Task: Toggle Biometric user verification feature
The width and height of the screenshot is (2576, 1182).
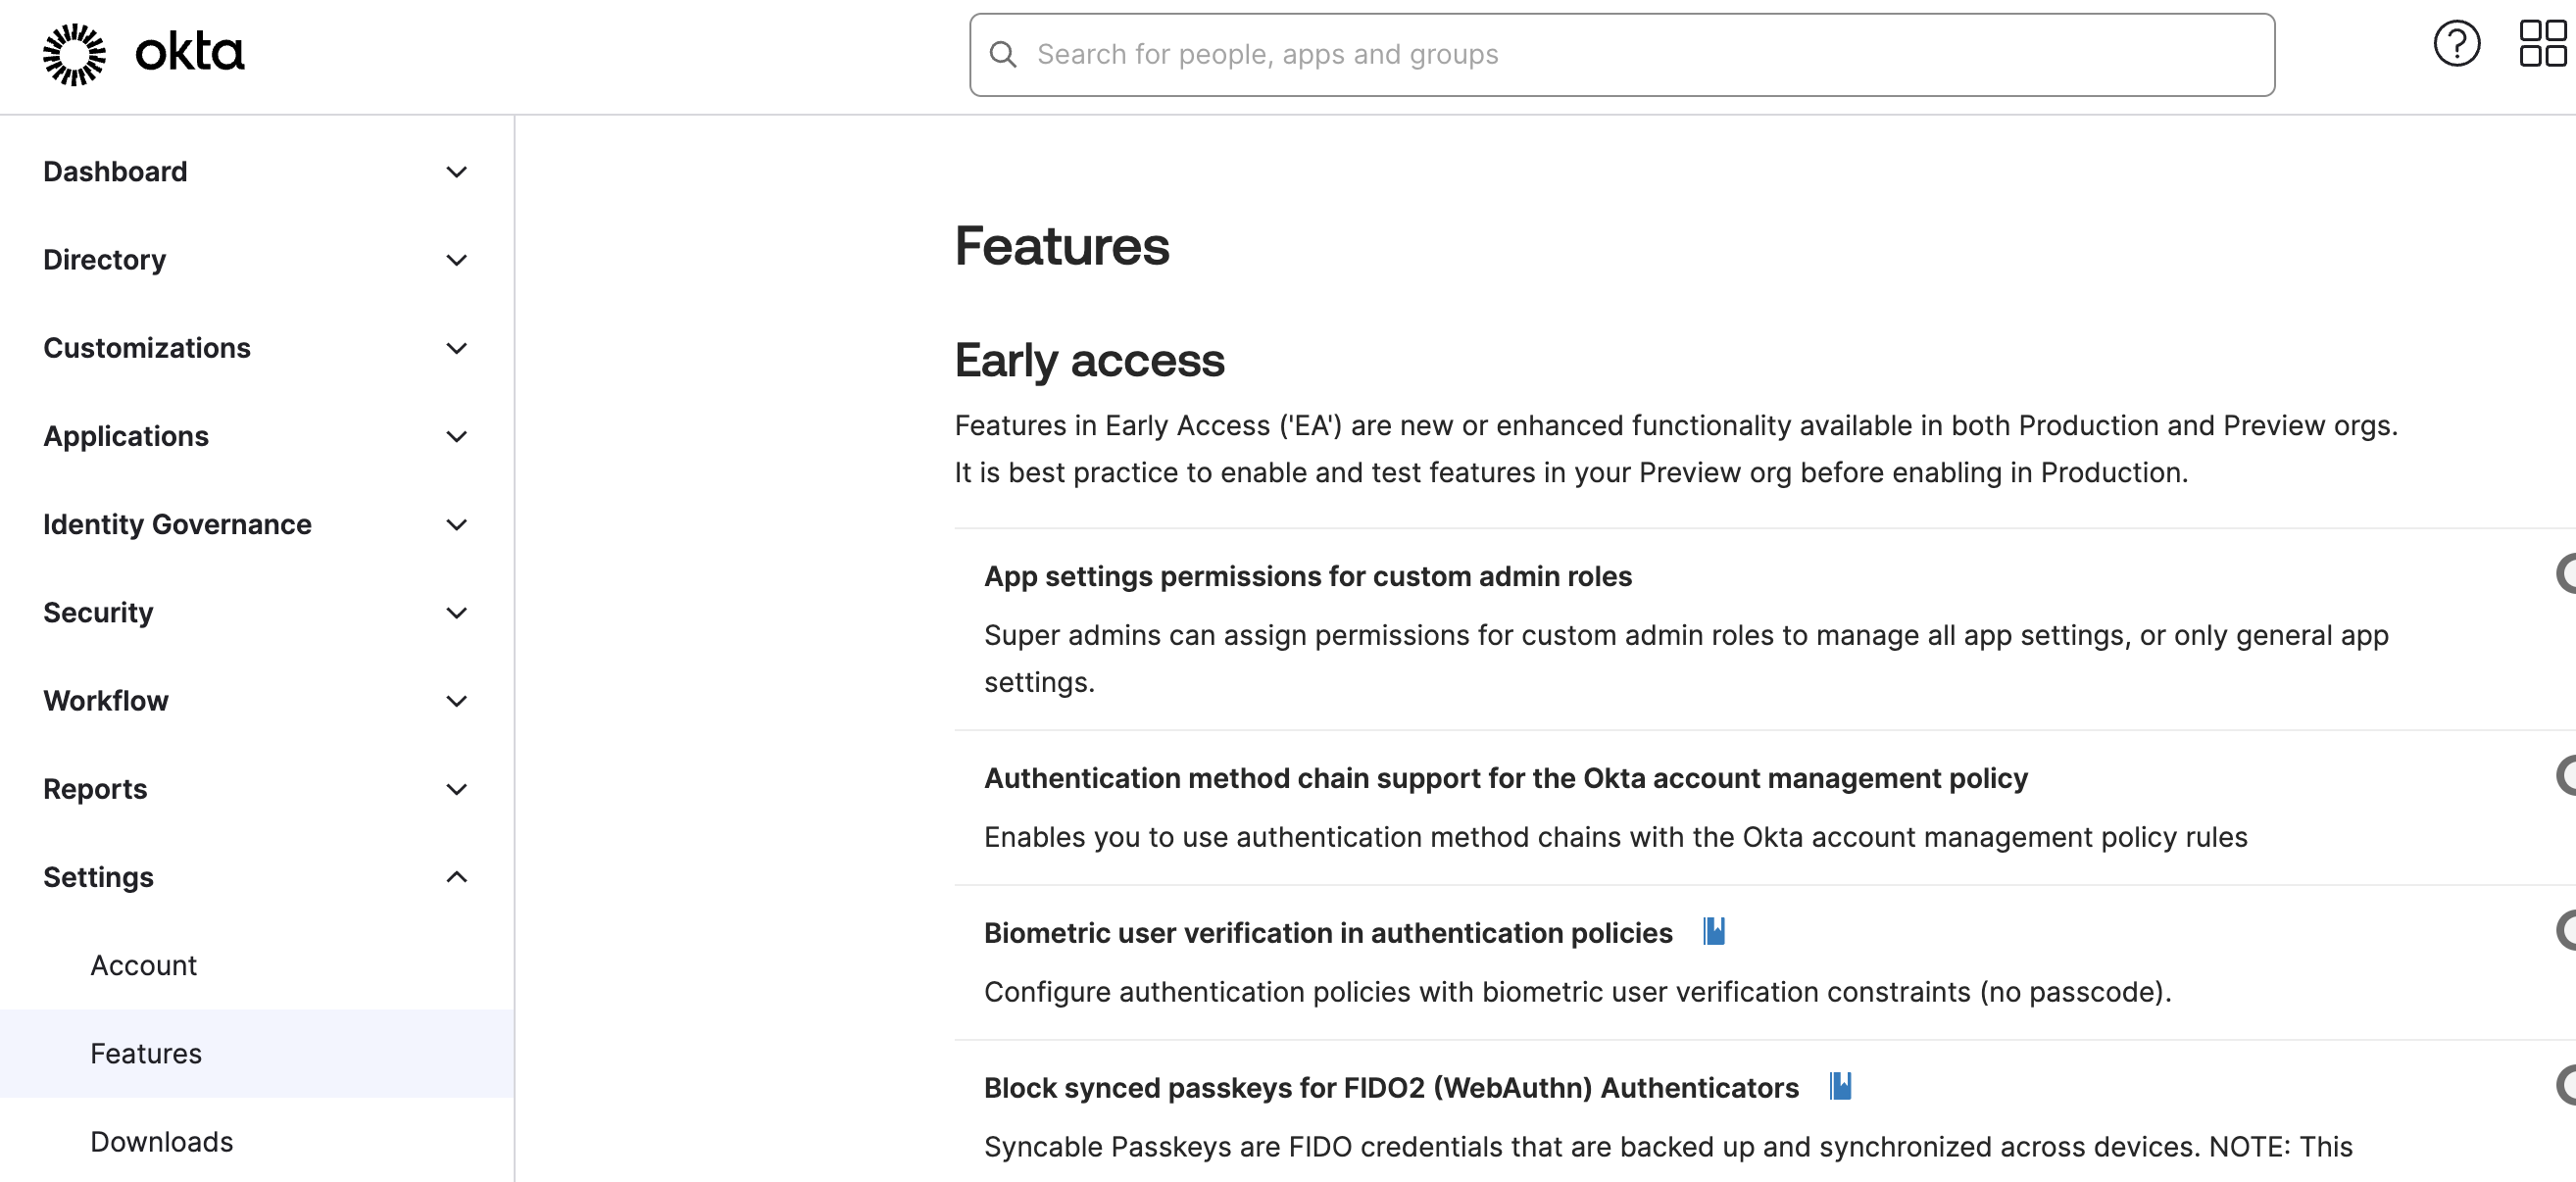Action: pyautogui.click(x=2568, y=931)
